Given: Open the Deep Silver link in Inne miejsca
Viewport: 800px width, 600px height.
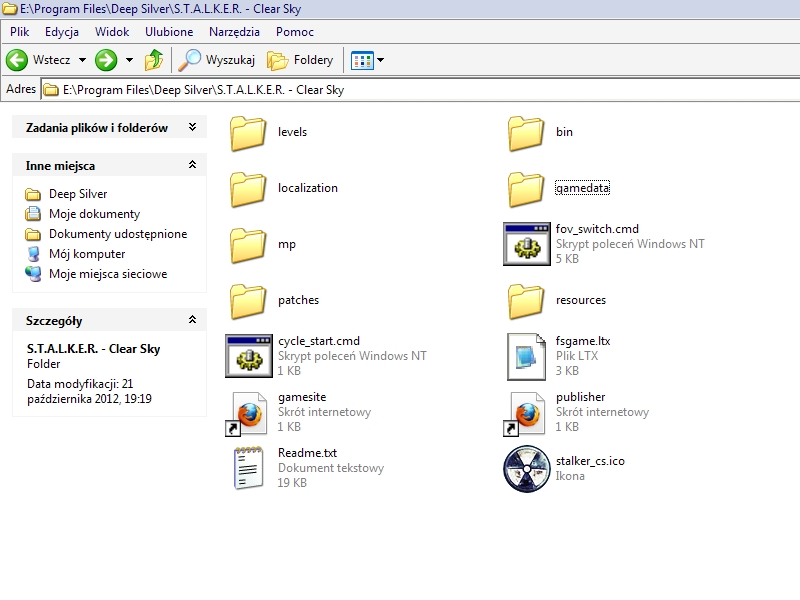Looking at the screenshot, I should [78, 194].
